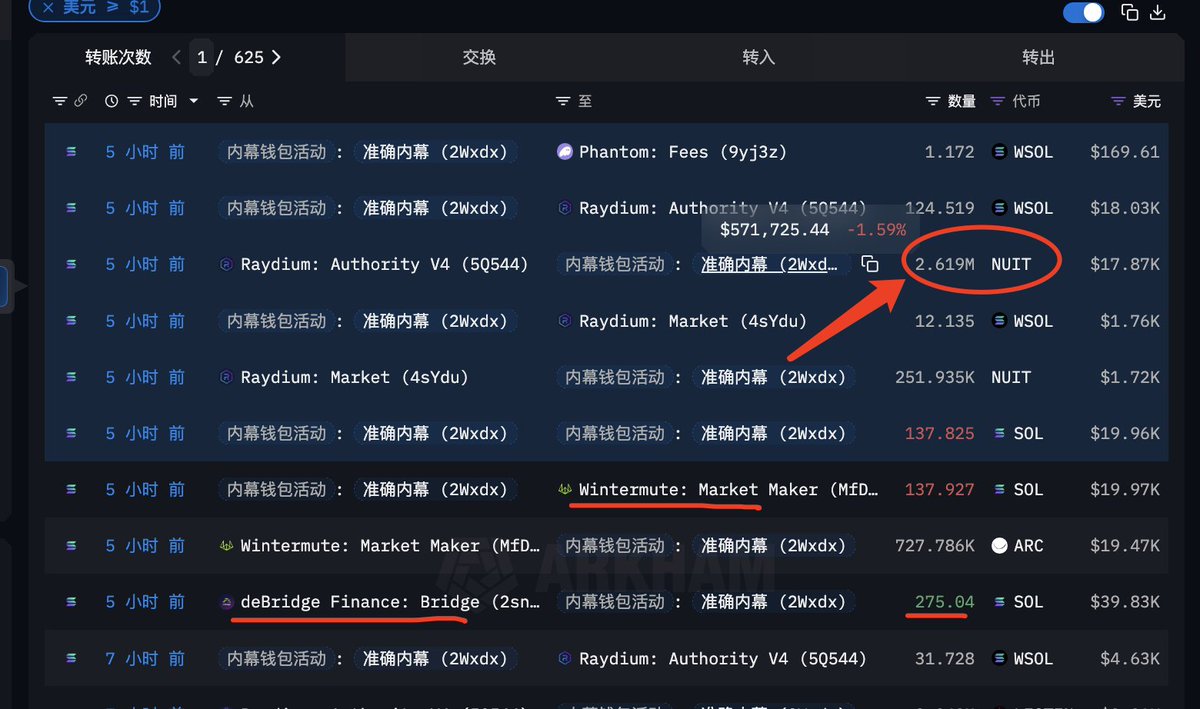Open the 时间 column filter icon

click(x=135, y=101)
